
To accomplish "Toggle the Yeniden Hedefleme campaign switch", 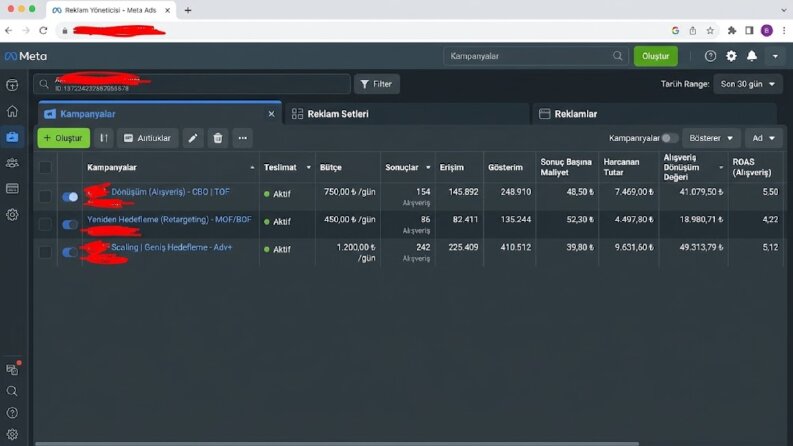I will pos(70,225).
